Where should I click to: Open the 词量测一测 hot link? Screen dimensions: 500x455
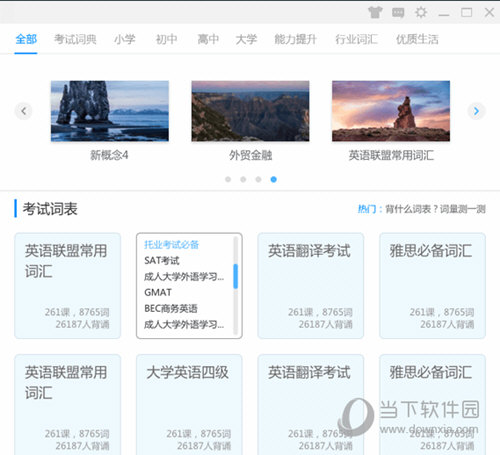tap(463, 209)
